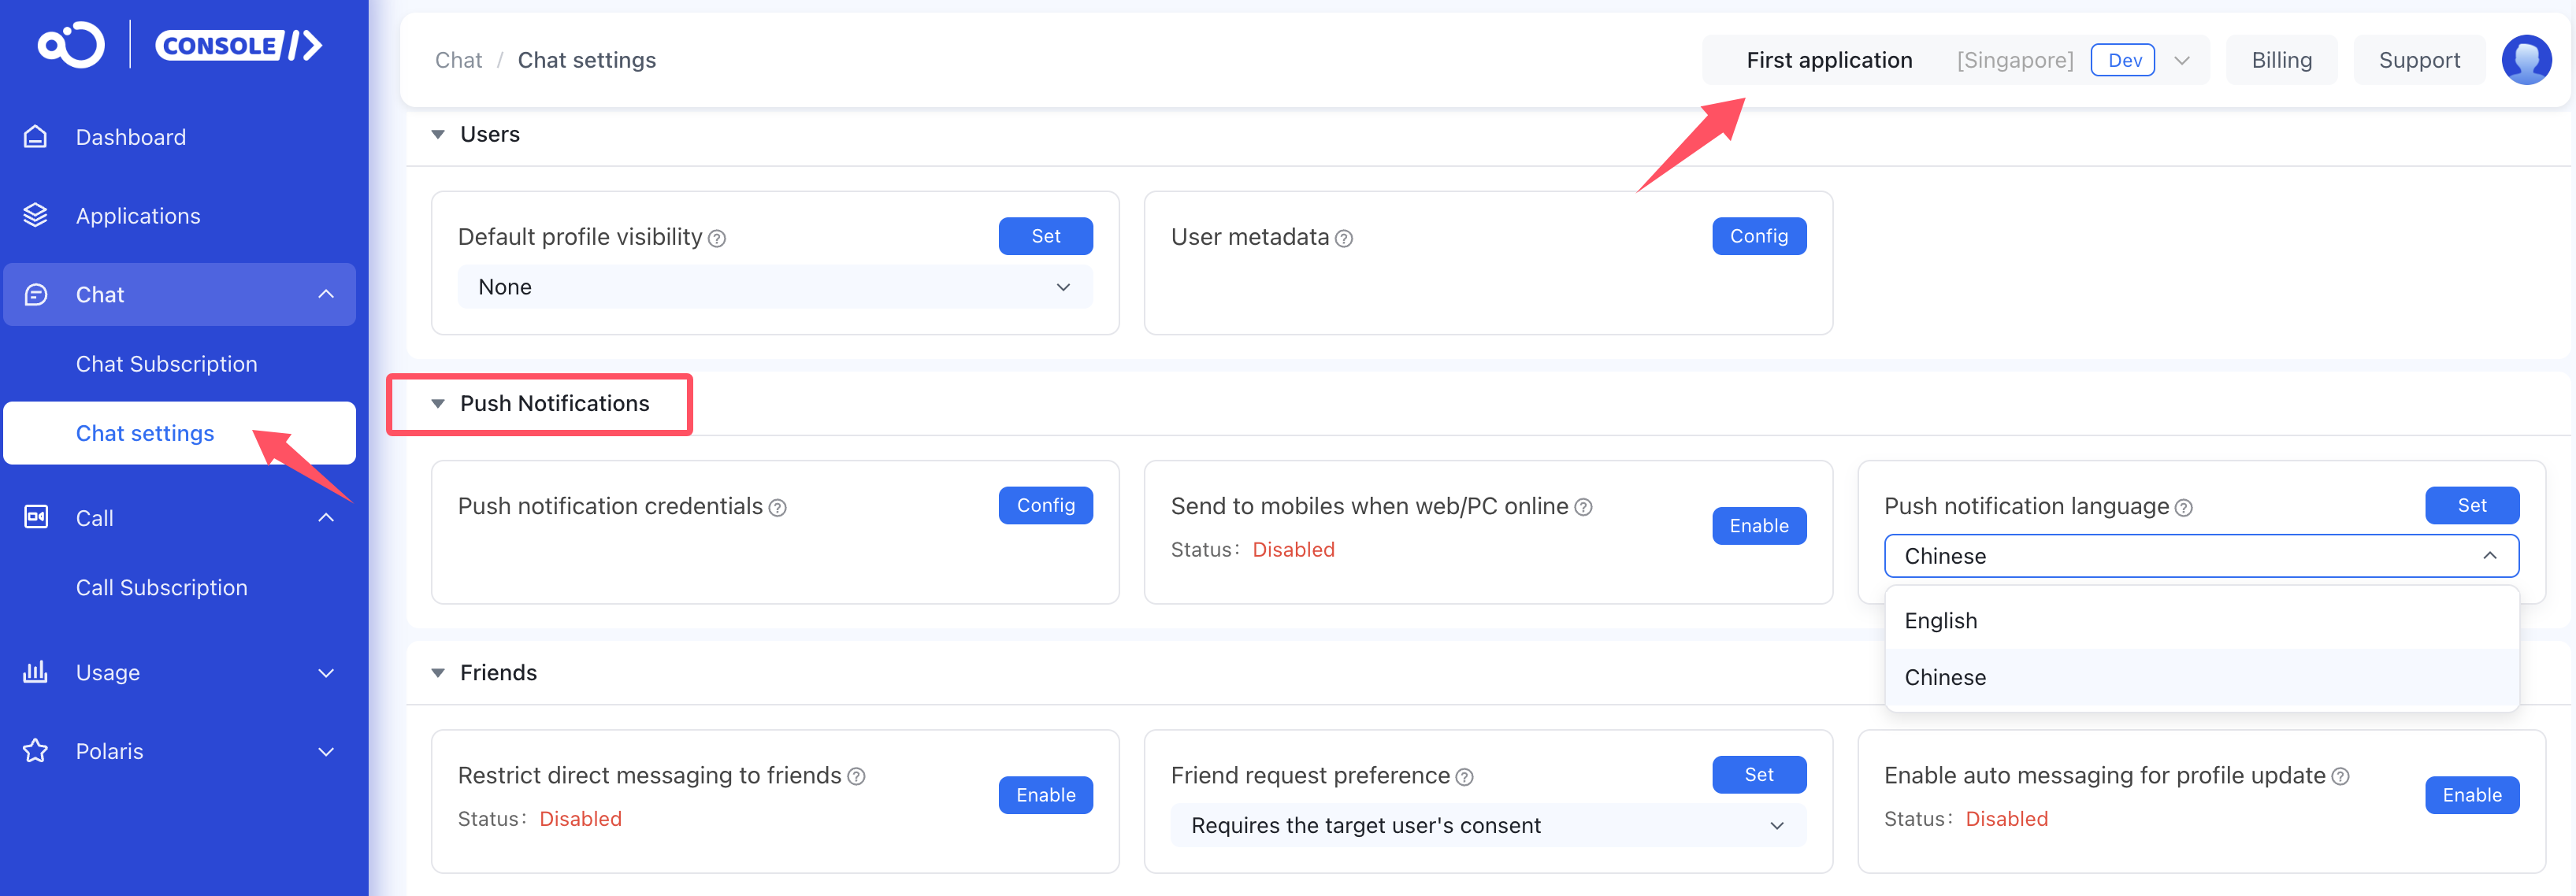Click help icon next to Push notification credentials
The height and width of the screenshot is (896, 2576).
pos(778,508)
